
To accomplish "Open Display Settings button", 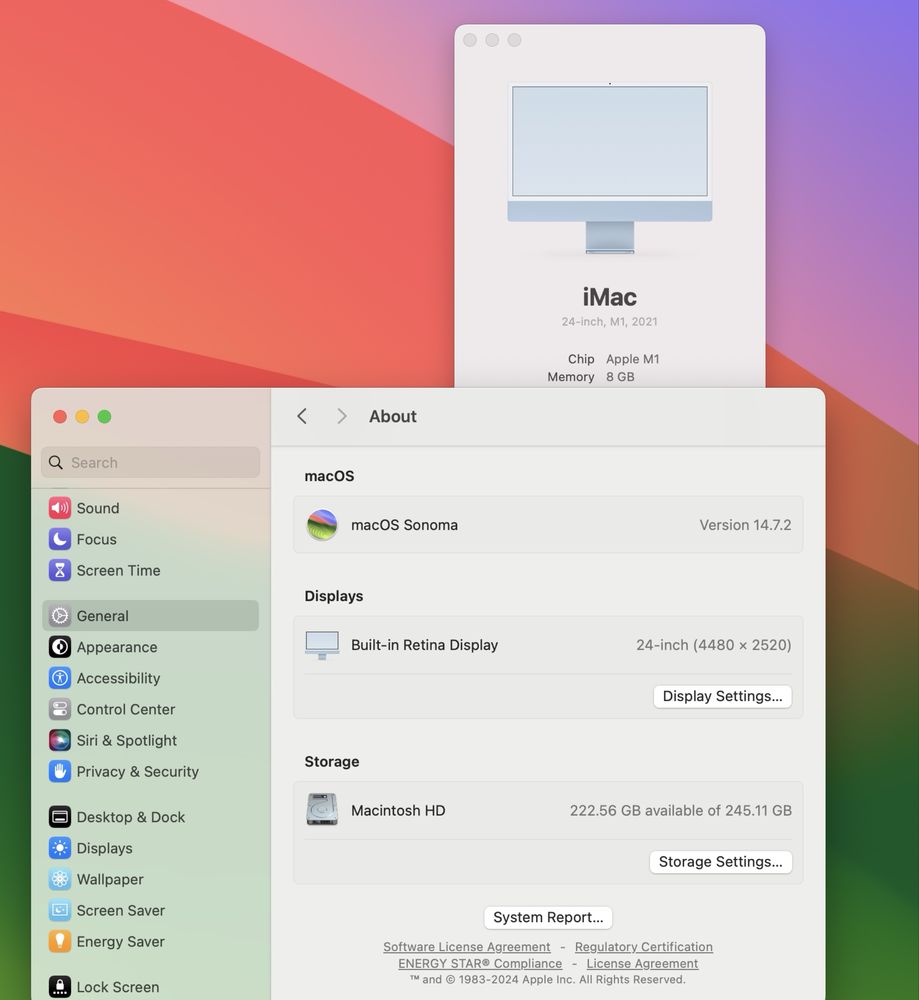I will tap(723, 696).
